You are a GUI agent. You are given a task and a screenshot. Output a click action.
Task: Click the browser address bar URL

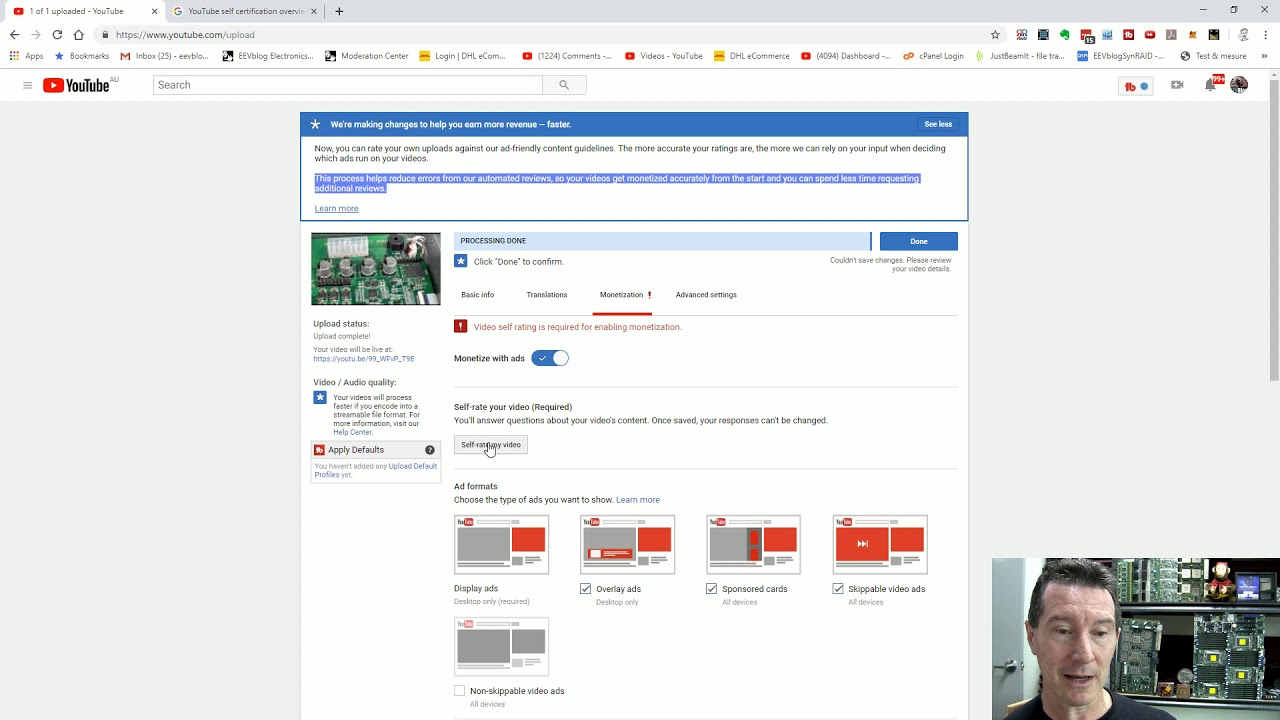(x=185, y=34)
